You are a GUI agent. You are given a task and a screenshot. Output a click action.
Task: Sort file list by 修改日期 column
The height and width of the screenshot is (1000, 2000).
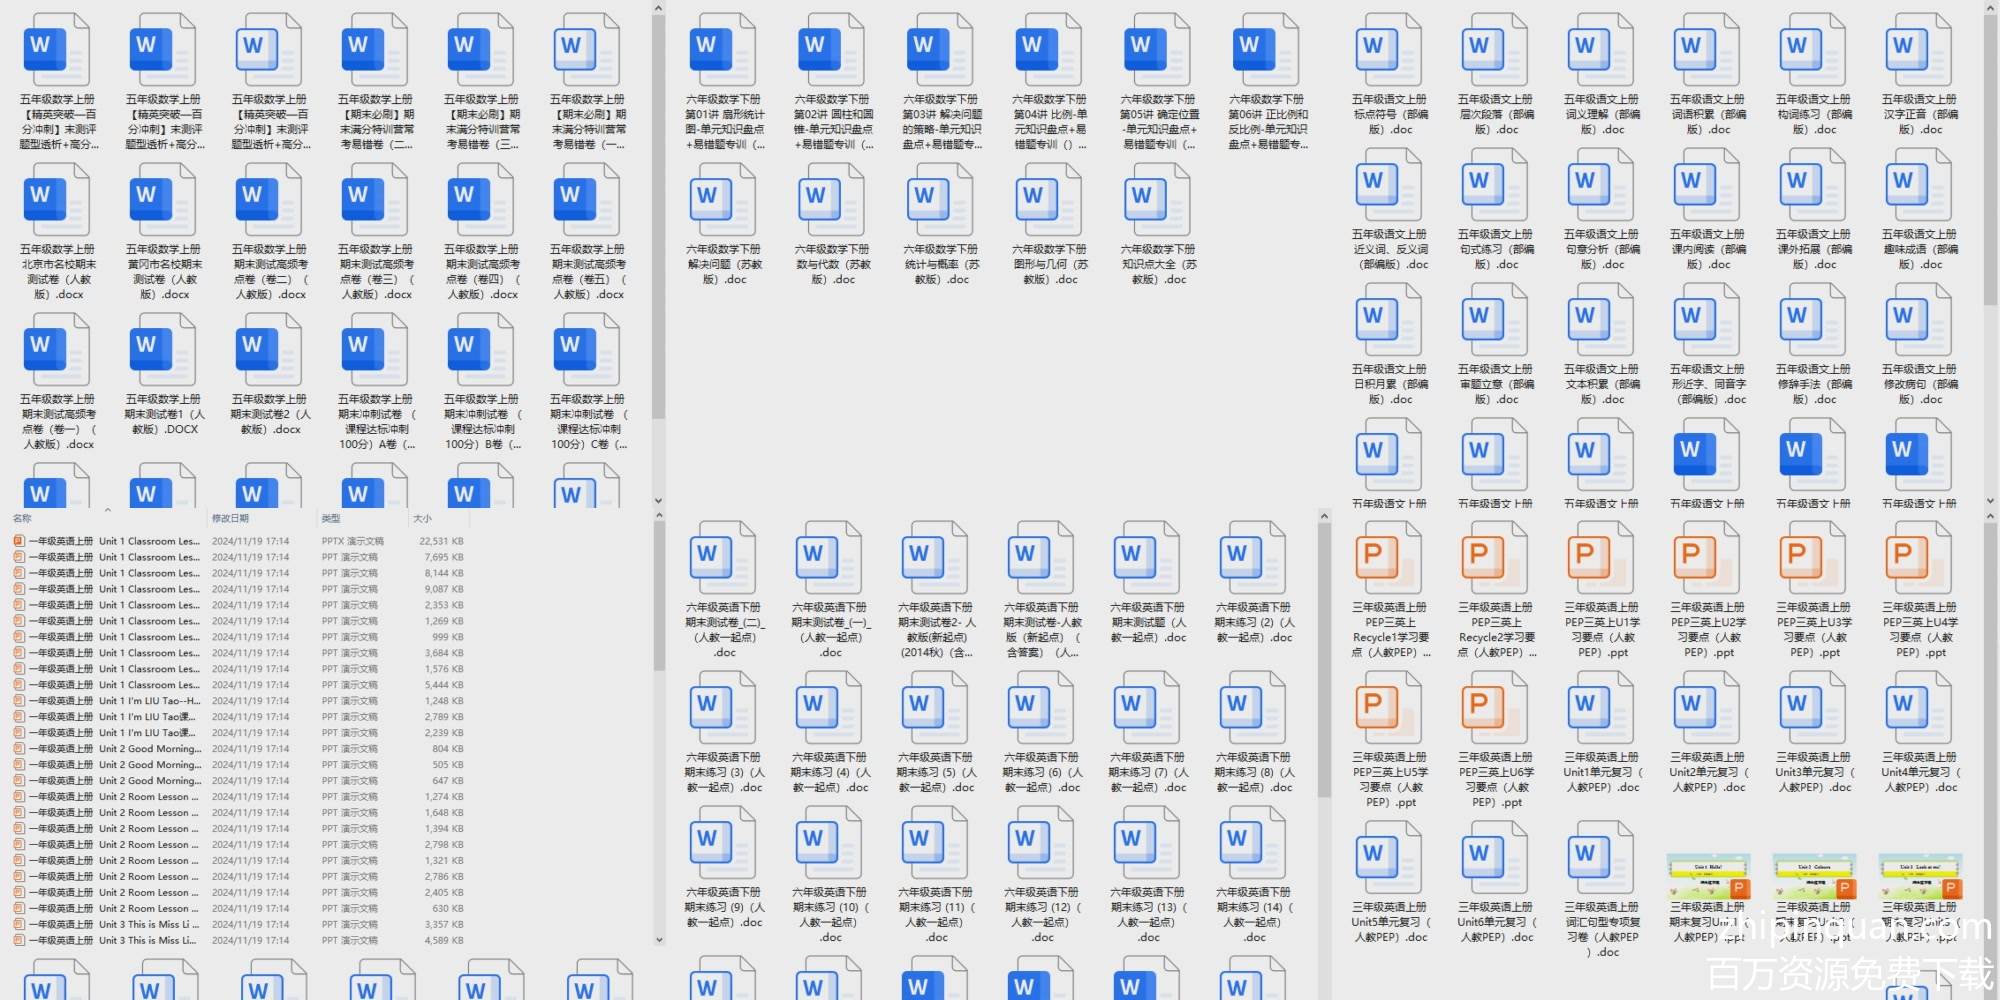click(x=230, y=518)
